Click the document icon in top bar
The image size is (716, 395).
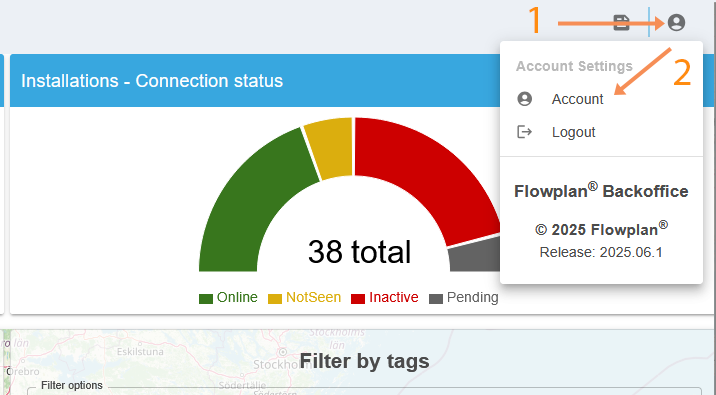click(x=621, y=22)
